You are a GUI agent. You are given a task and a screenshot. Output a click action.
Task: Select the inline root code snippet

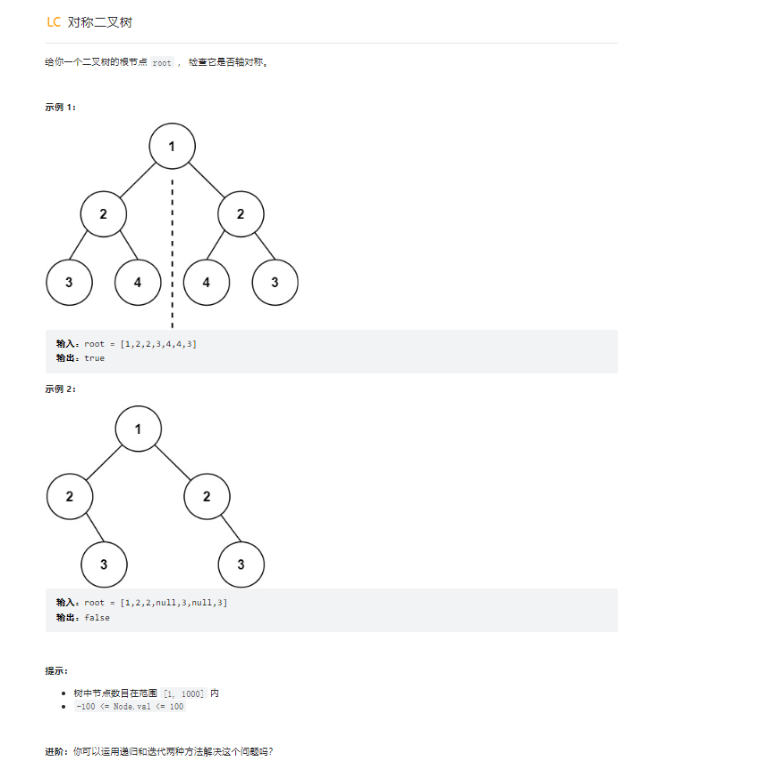pos(162,63)
